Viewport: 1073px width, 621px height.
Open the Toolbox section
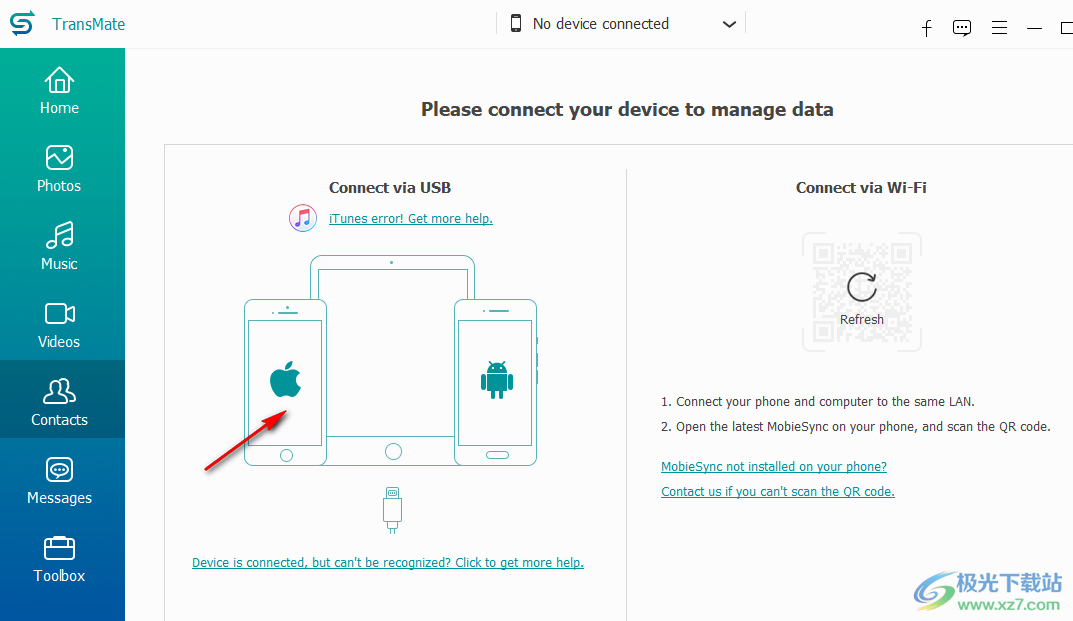click(60, 559)
